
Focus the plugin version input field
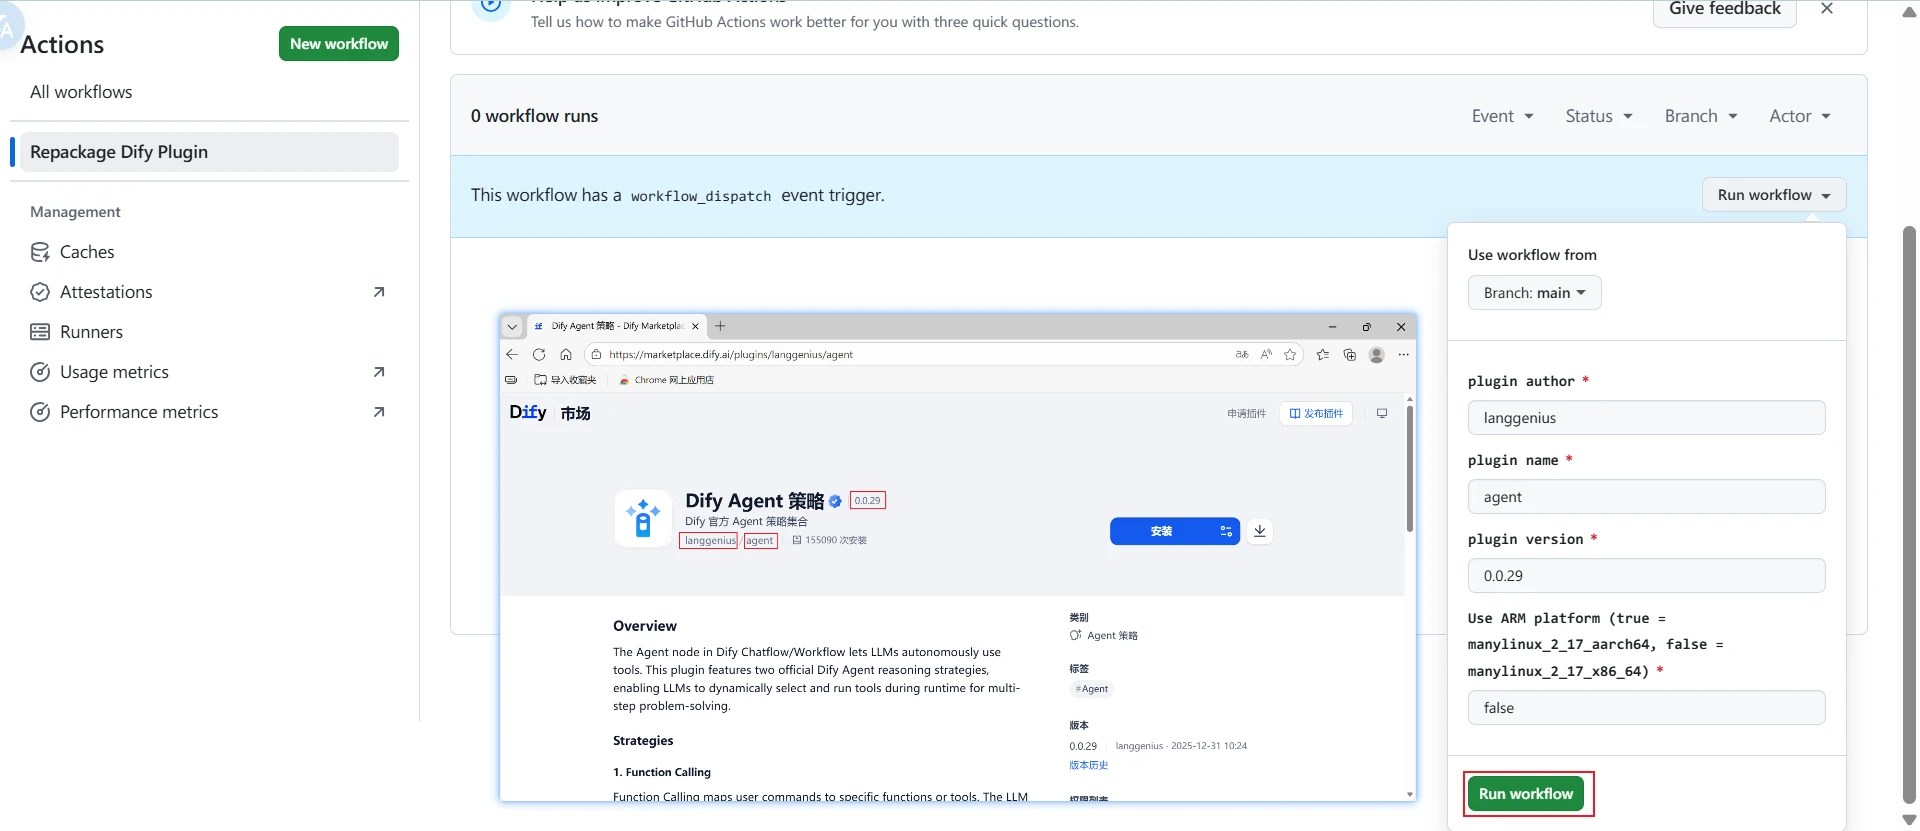pyautogui.click(x=1646, y=576)
